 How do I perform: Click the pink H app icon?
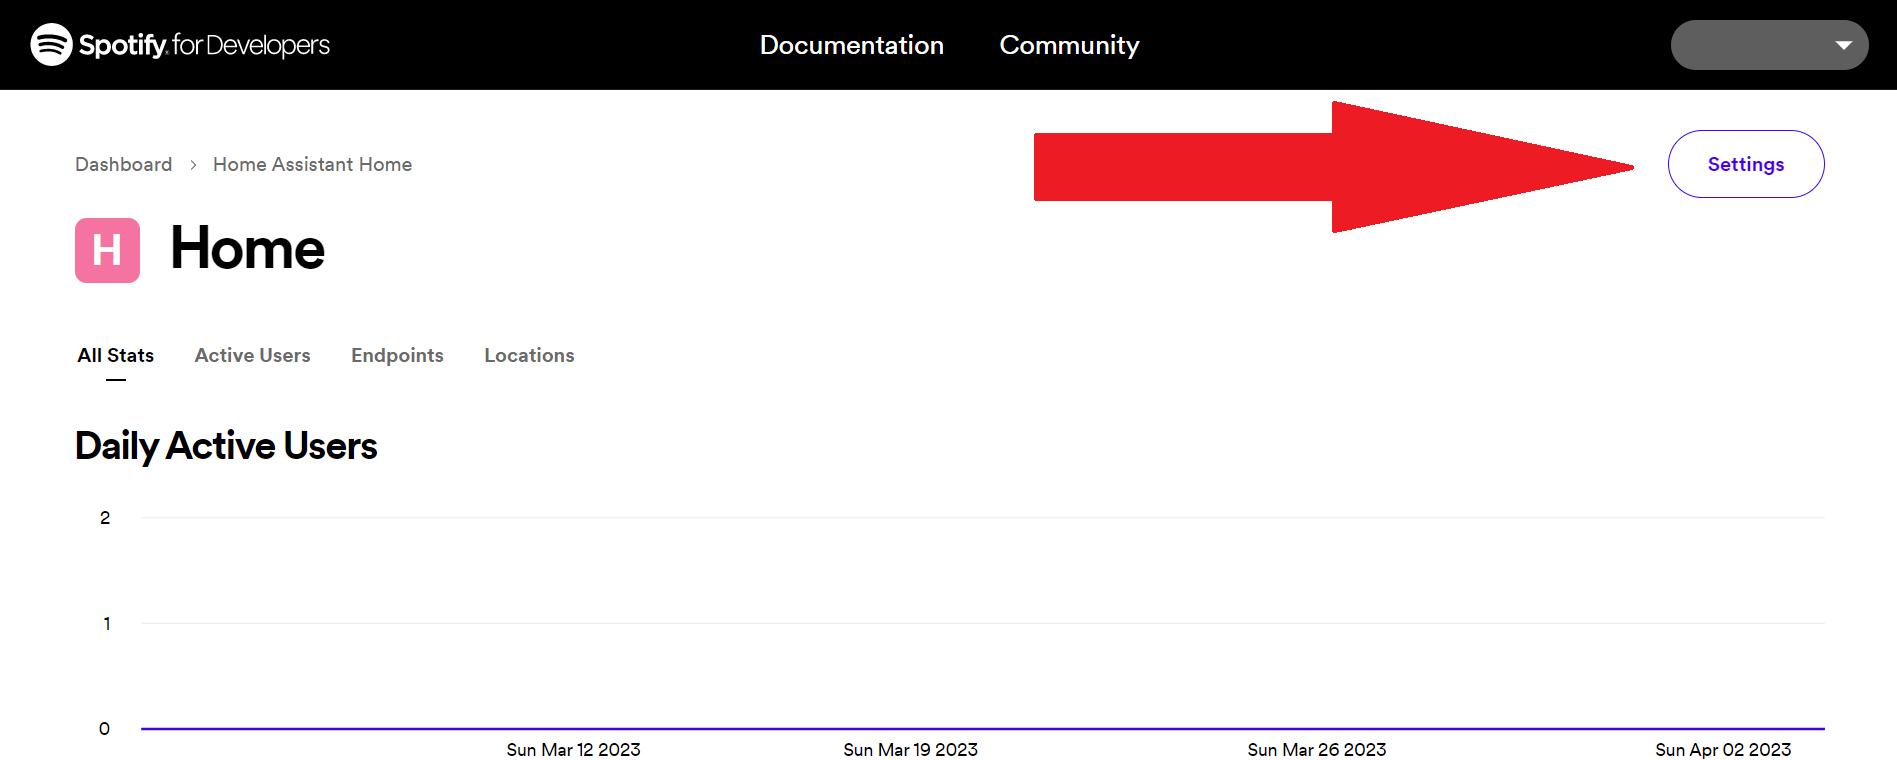[x=107, y=250]
